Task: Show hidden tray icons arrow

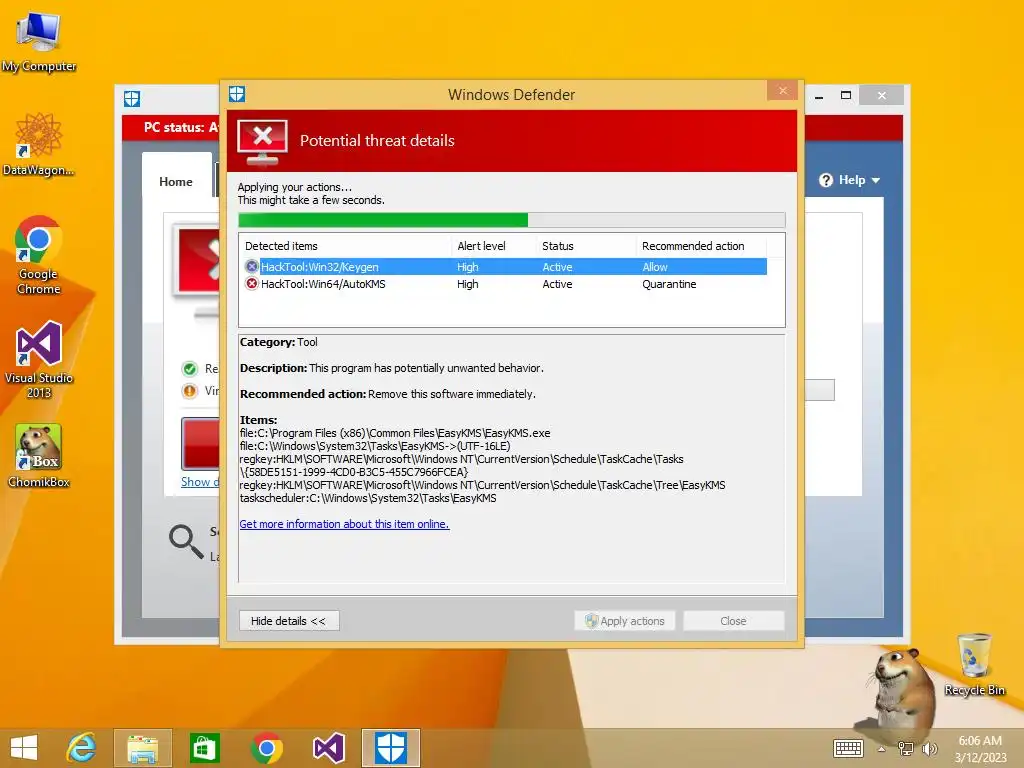Action: point(882,749)
